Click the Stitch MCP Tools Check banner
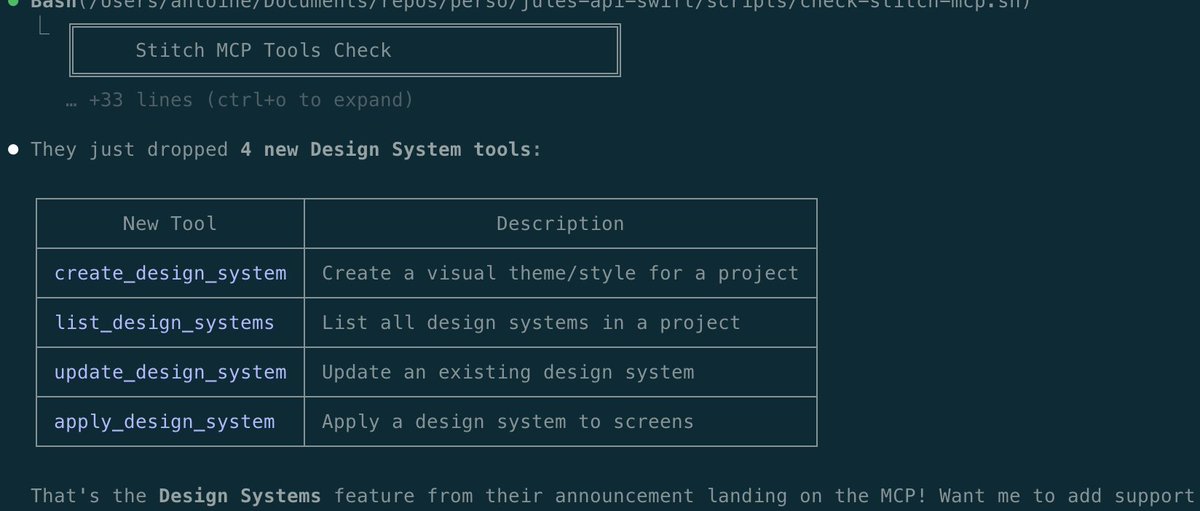 click(x=345, y=50)
